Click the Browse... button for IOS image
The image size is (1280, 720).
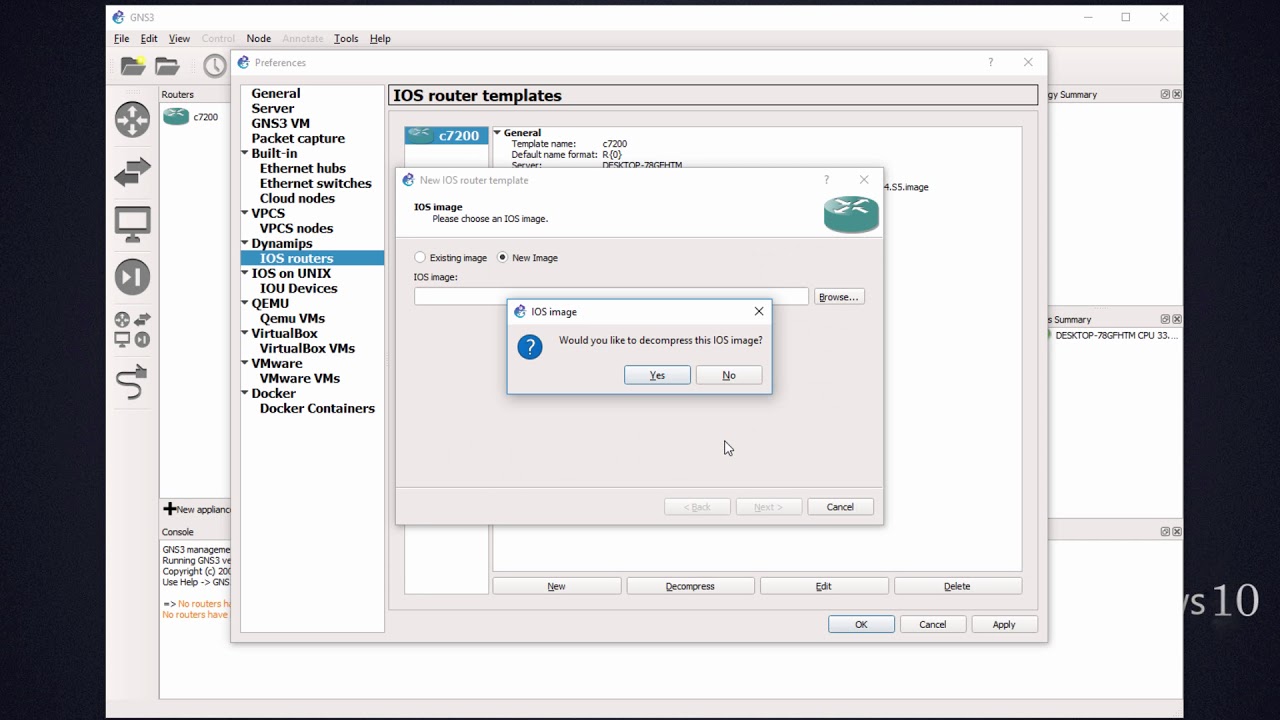tap(839, 297)
